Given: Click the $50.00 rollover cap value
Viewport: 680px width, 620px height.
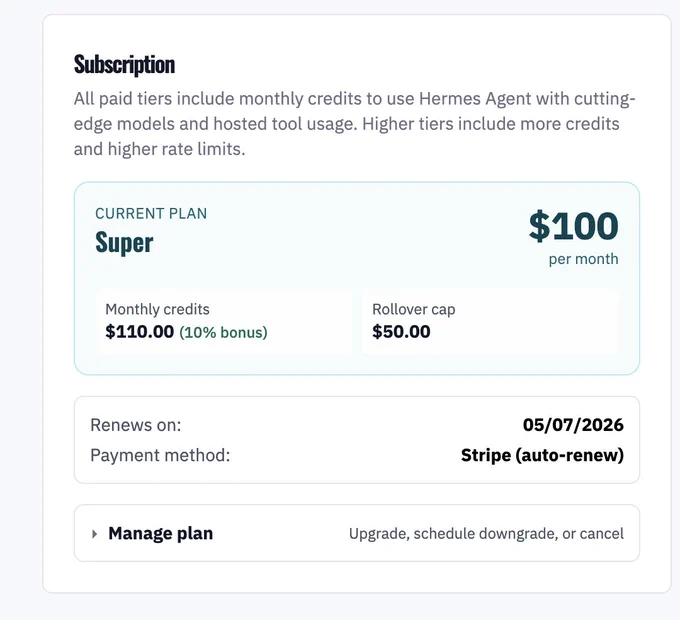Looking at the screenshot, I should (401, 332).
